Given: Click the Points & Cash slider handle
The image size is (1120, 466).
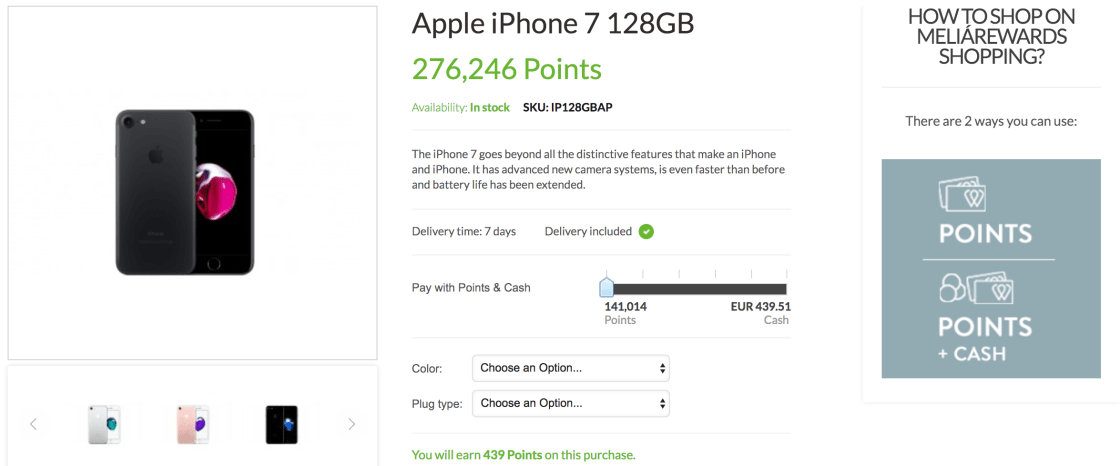Looking at the screenshot, I should 606,288.
